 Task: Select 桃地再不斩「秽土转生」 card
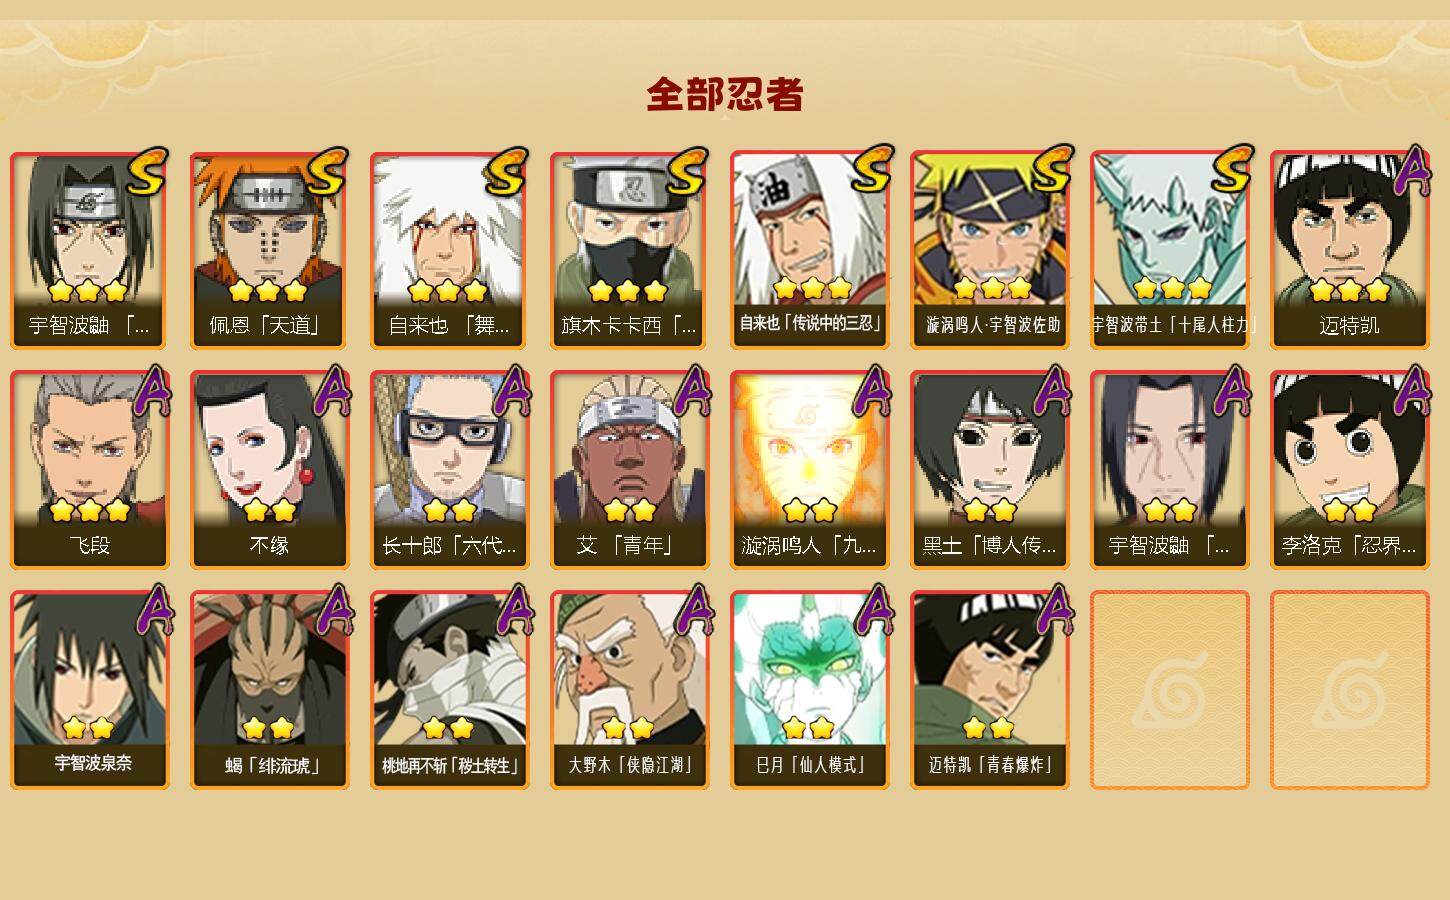tap(449, 690)
